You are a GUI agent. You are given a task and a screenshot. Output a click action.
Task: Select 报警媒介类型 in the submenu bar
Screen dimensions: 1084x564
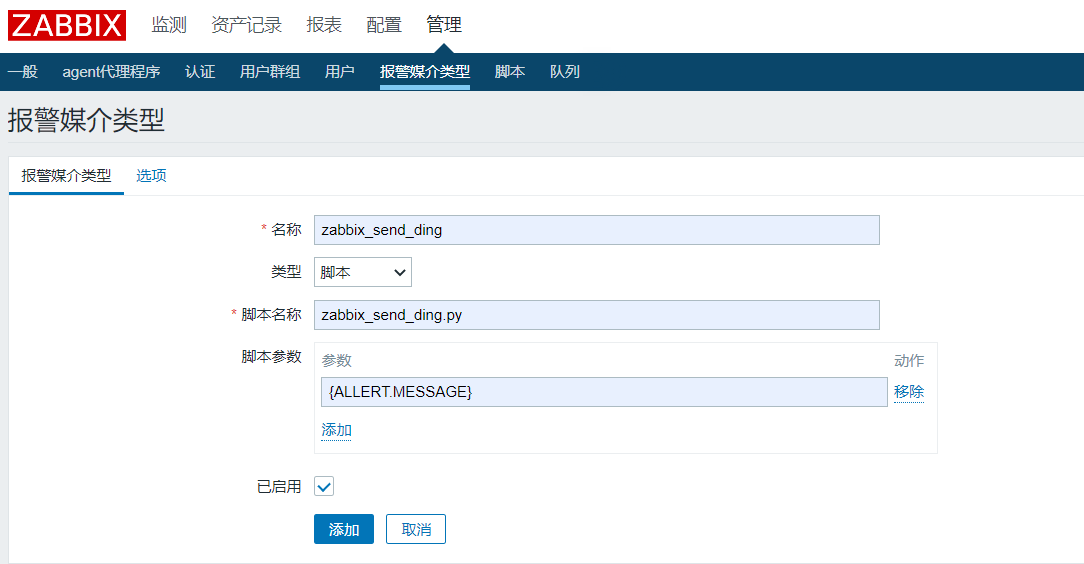424,72
